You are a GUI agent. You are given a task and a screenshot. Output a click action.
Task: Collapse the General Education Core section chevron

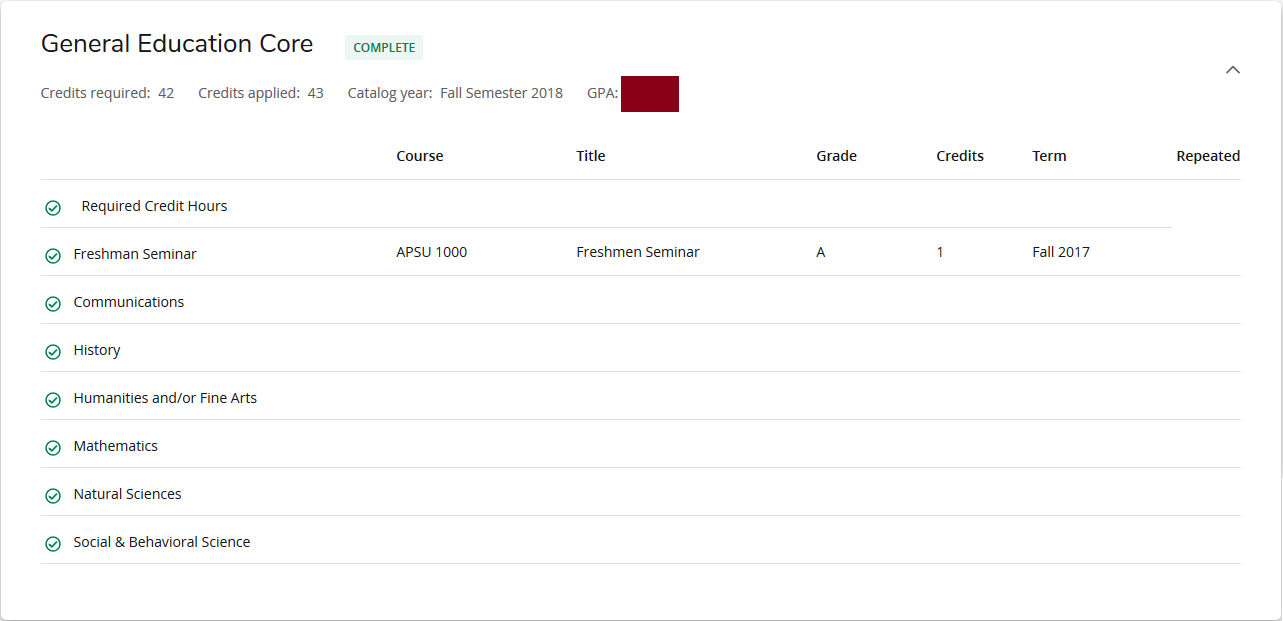tap(1232, 70)
